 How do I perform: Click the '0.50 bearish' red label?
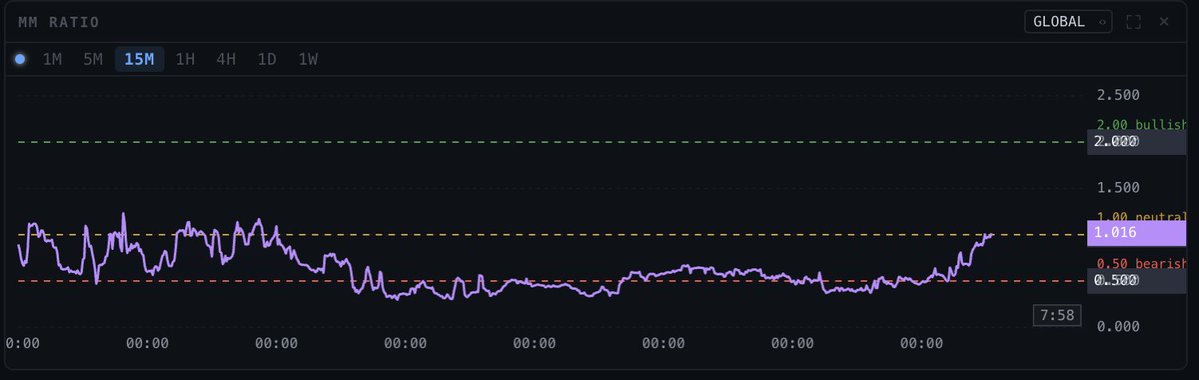click(1142, 264)
